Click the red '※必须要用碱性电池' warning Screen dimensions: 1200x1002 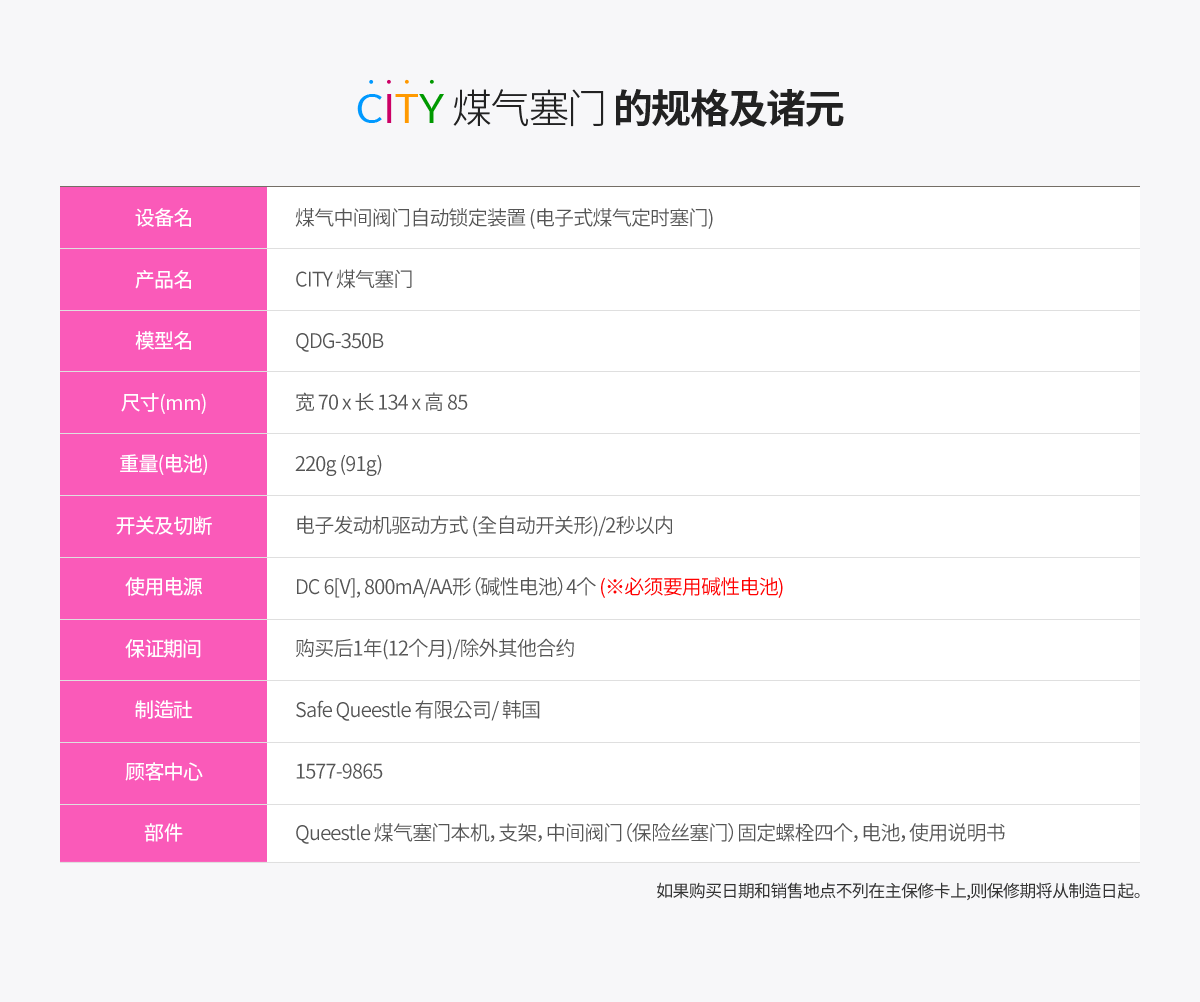click(x=692, y=588)
